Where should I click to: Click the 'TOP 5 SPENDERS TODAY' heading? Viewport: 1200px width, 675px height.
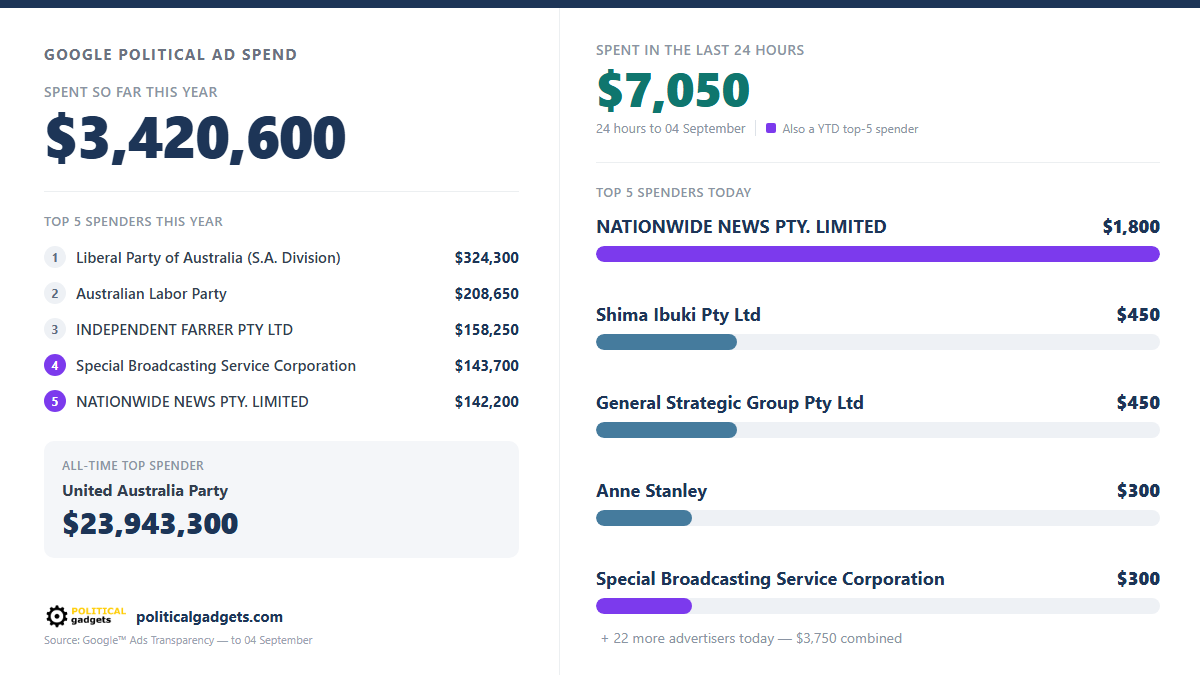674,193
